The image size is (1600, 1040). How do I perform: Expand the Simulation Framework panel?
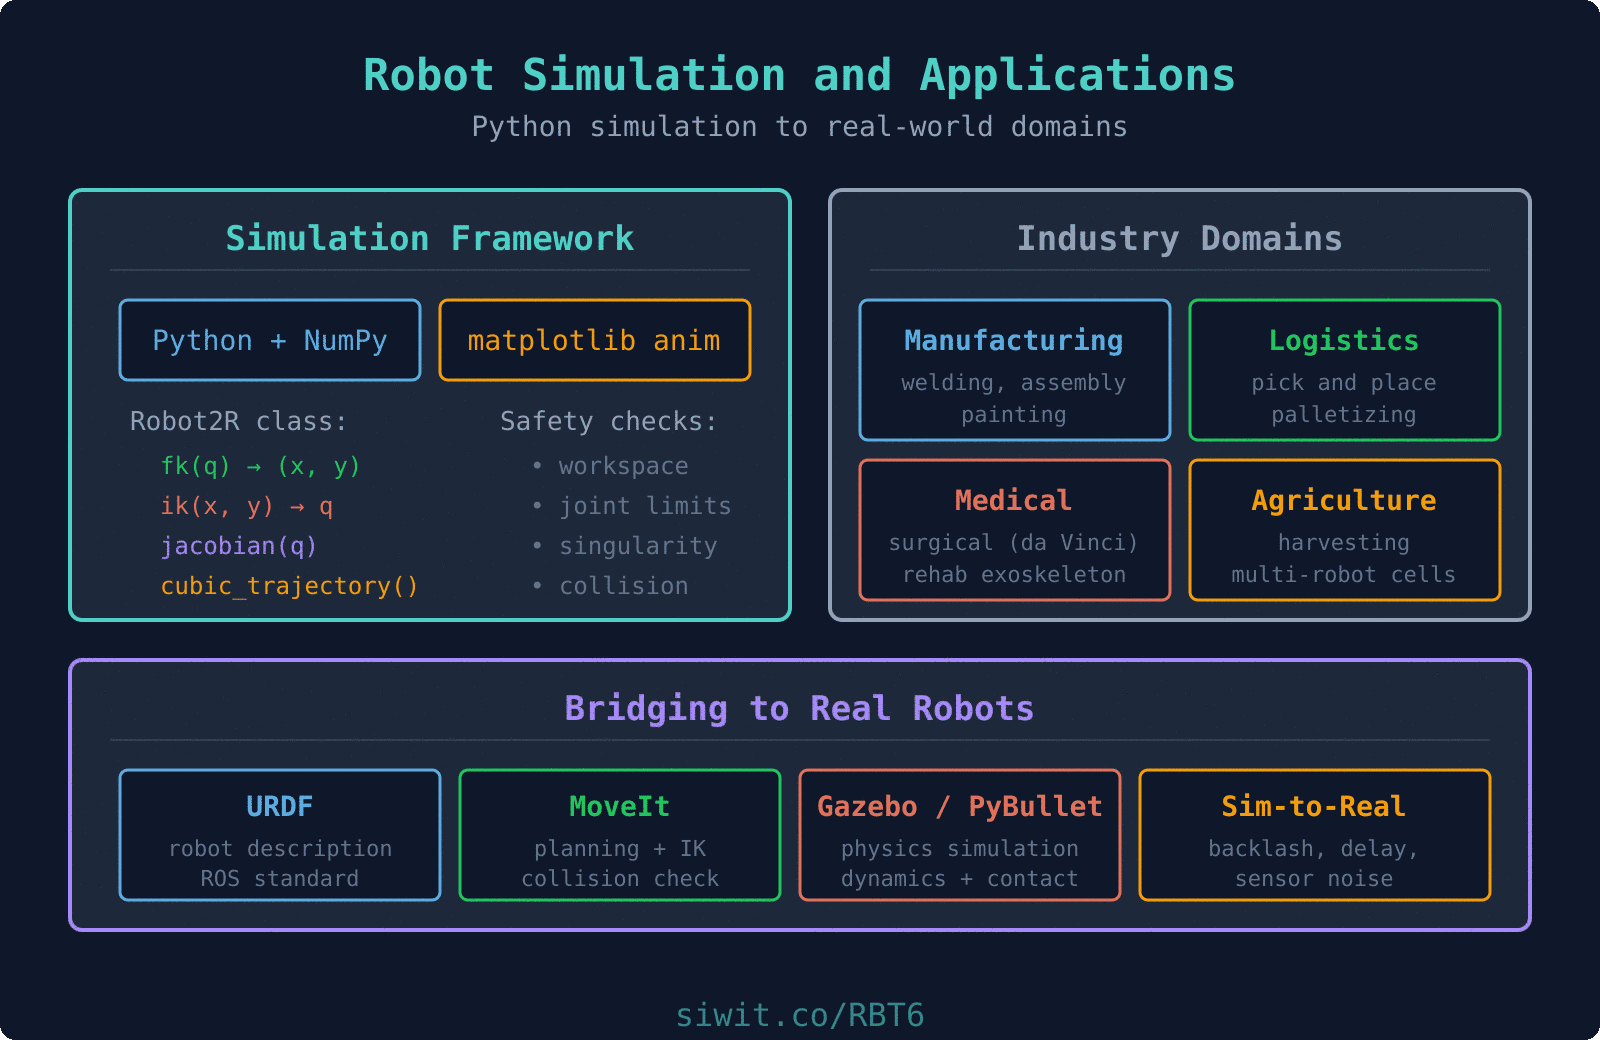(430, 238)
